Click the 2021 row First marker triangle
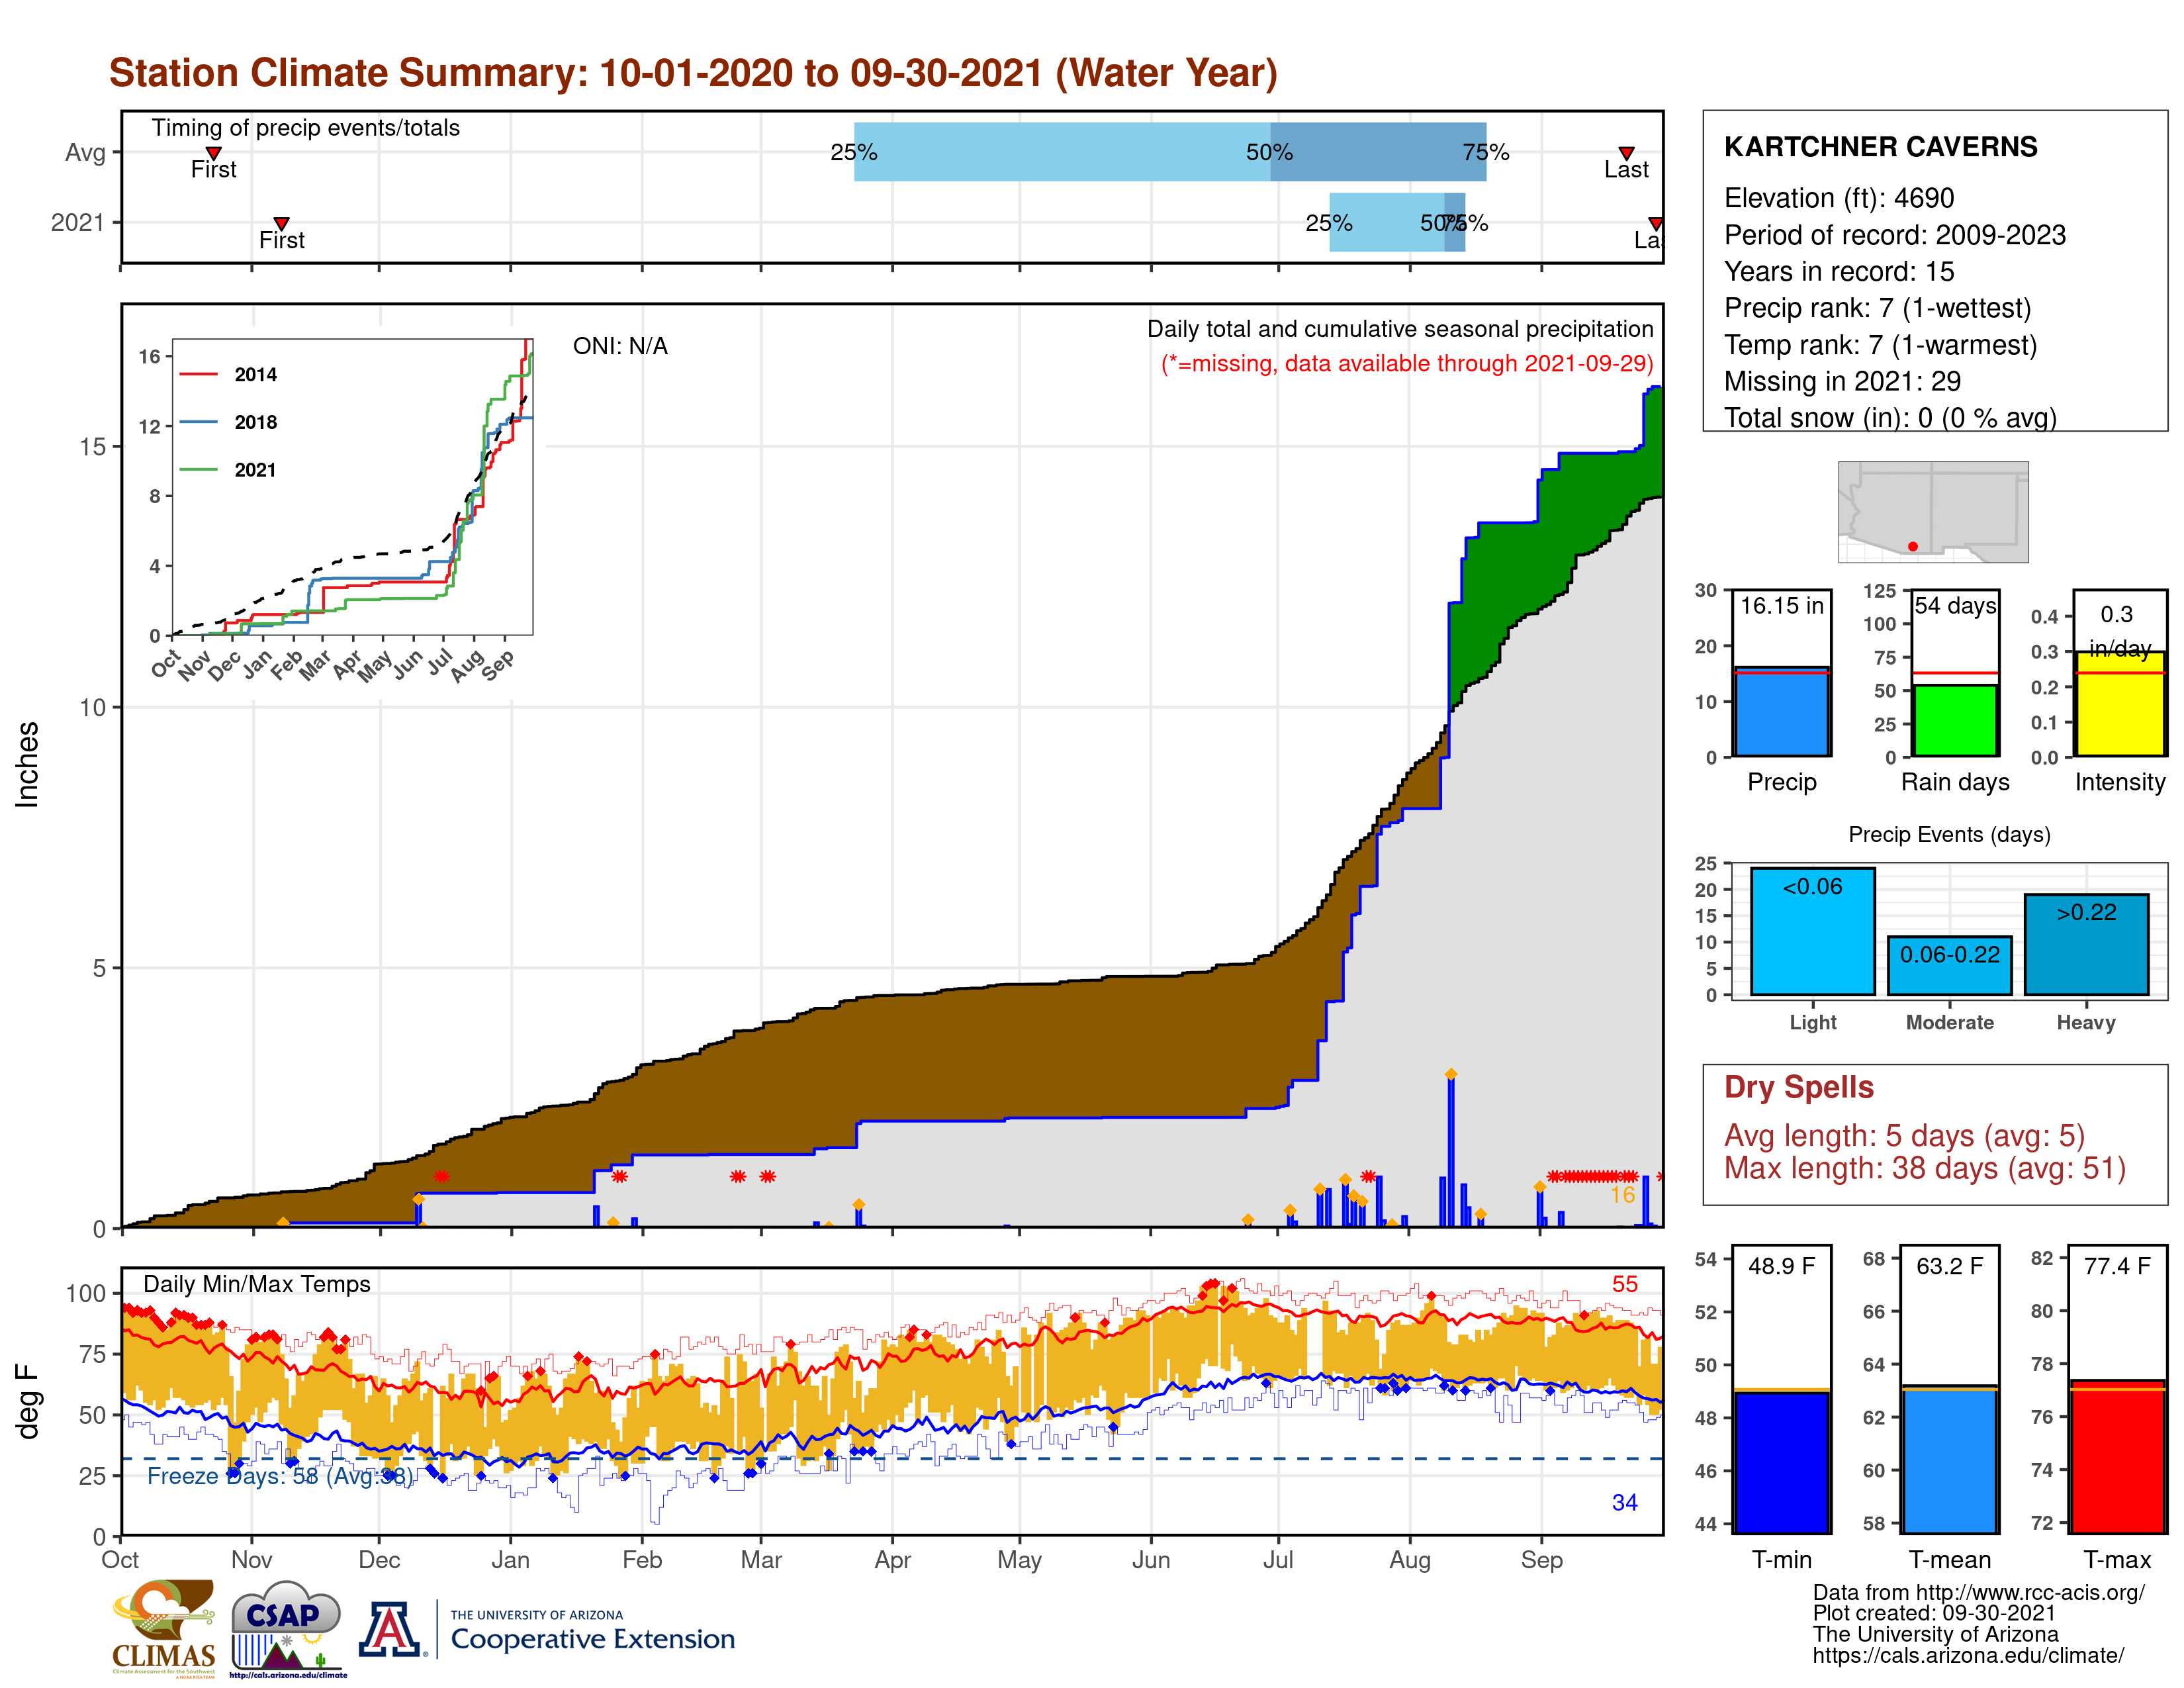2184x1688 pixels. [x=282, y=223]
